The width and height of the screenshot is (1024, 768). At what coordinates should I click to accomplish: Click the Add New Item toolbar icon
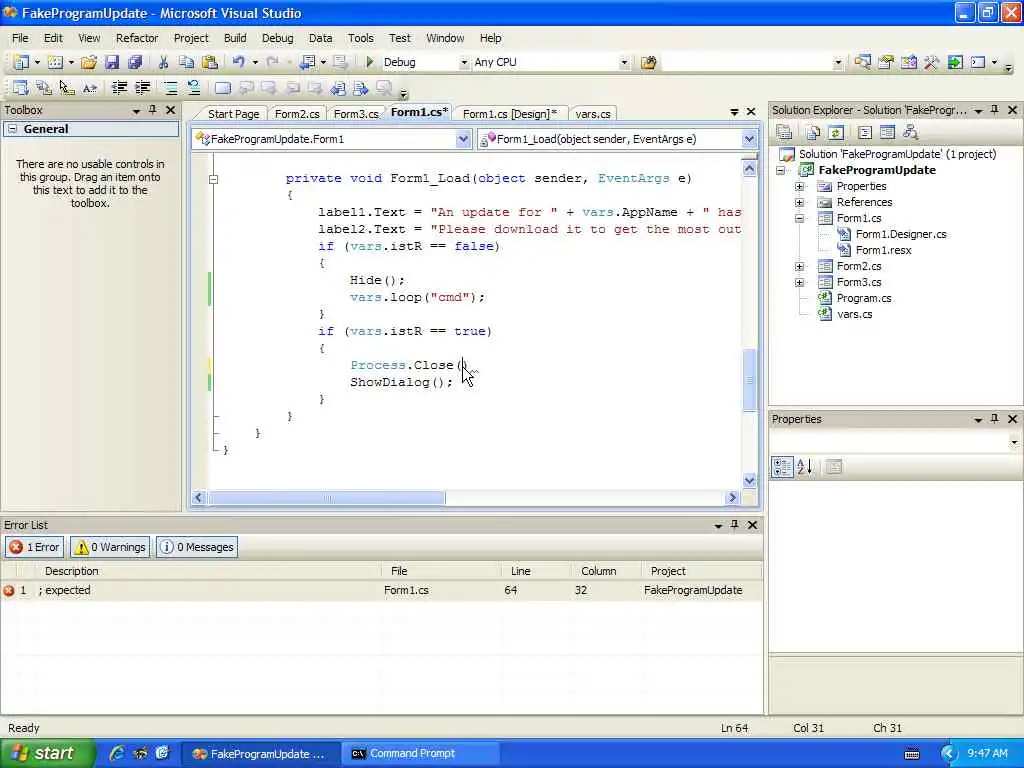55,62
